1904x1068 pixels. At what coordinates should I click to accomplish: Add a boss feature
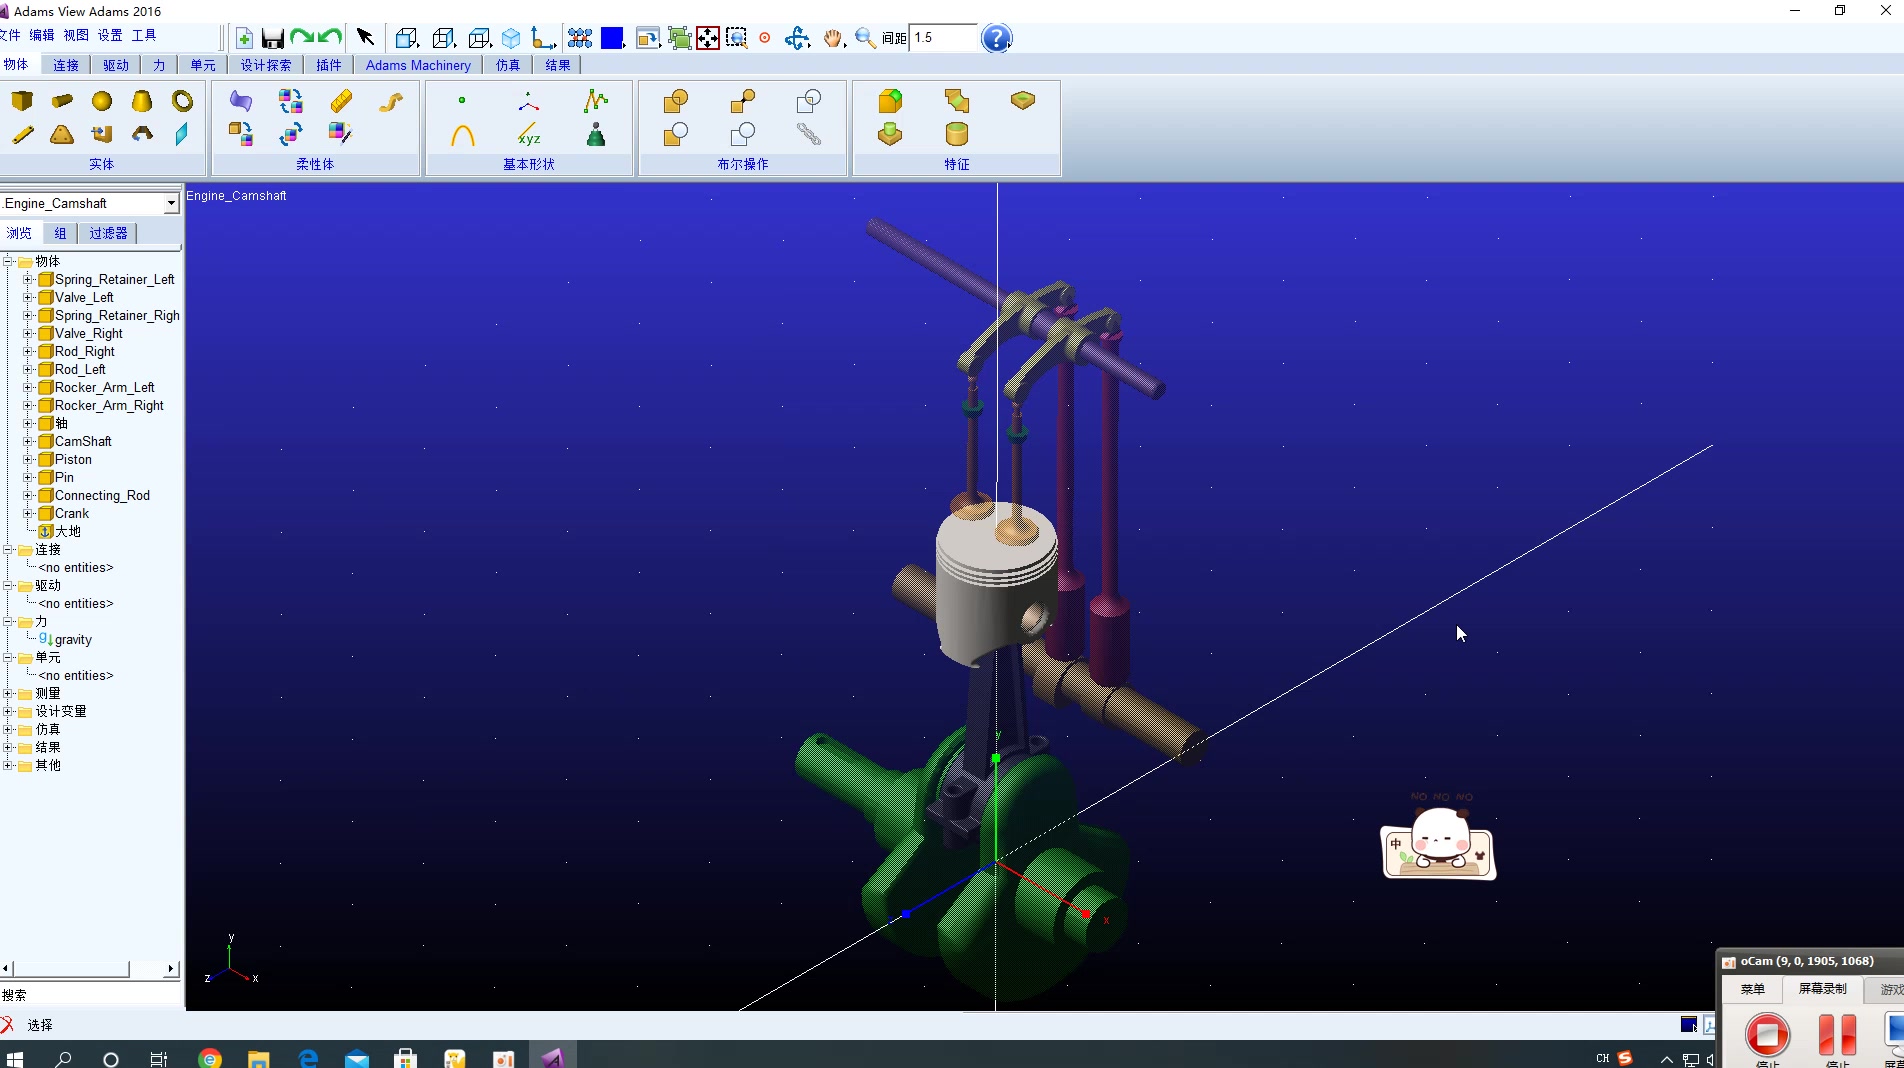coord(890,134)
